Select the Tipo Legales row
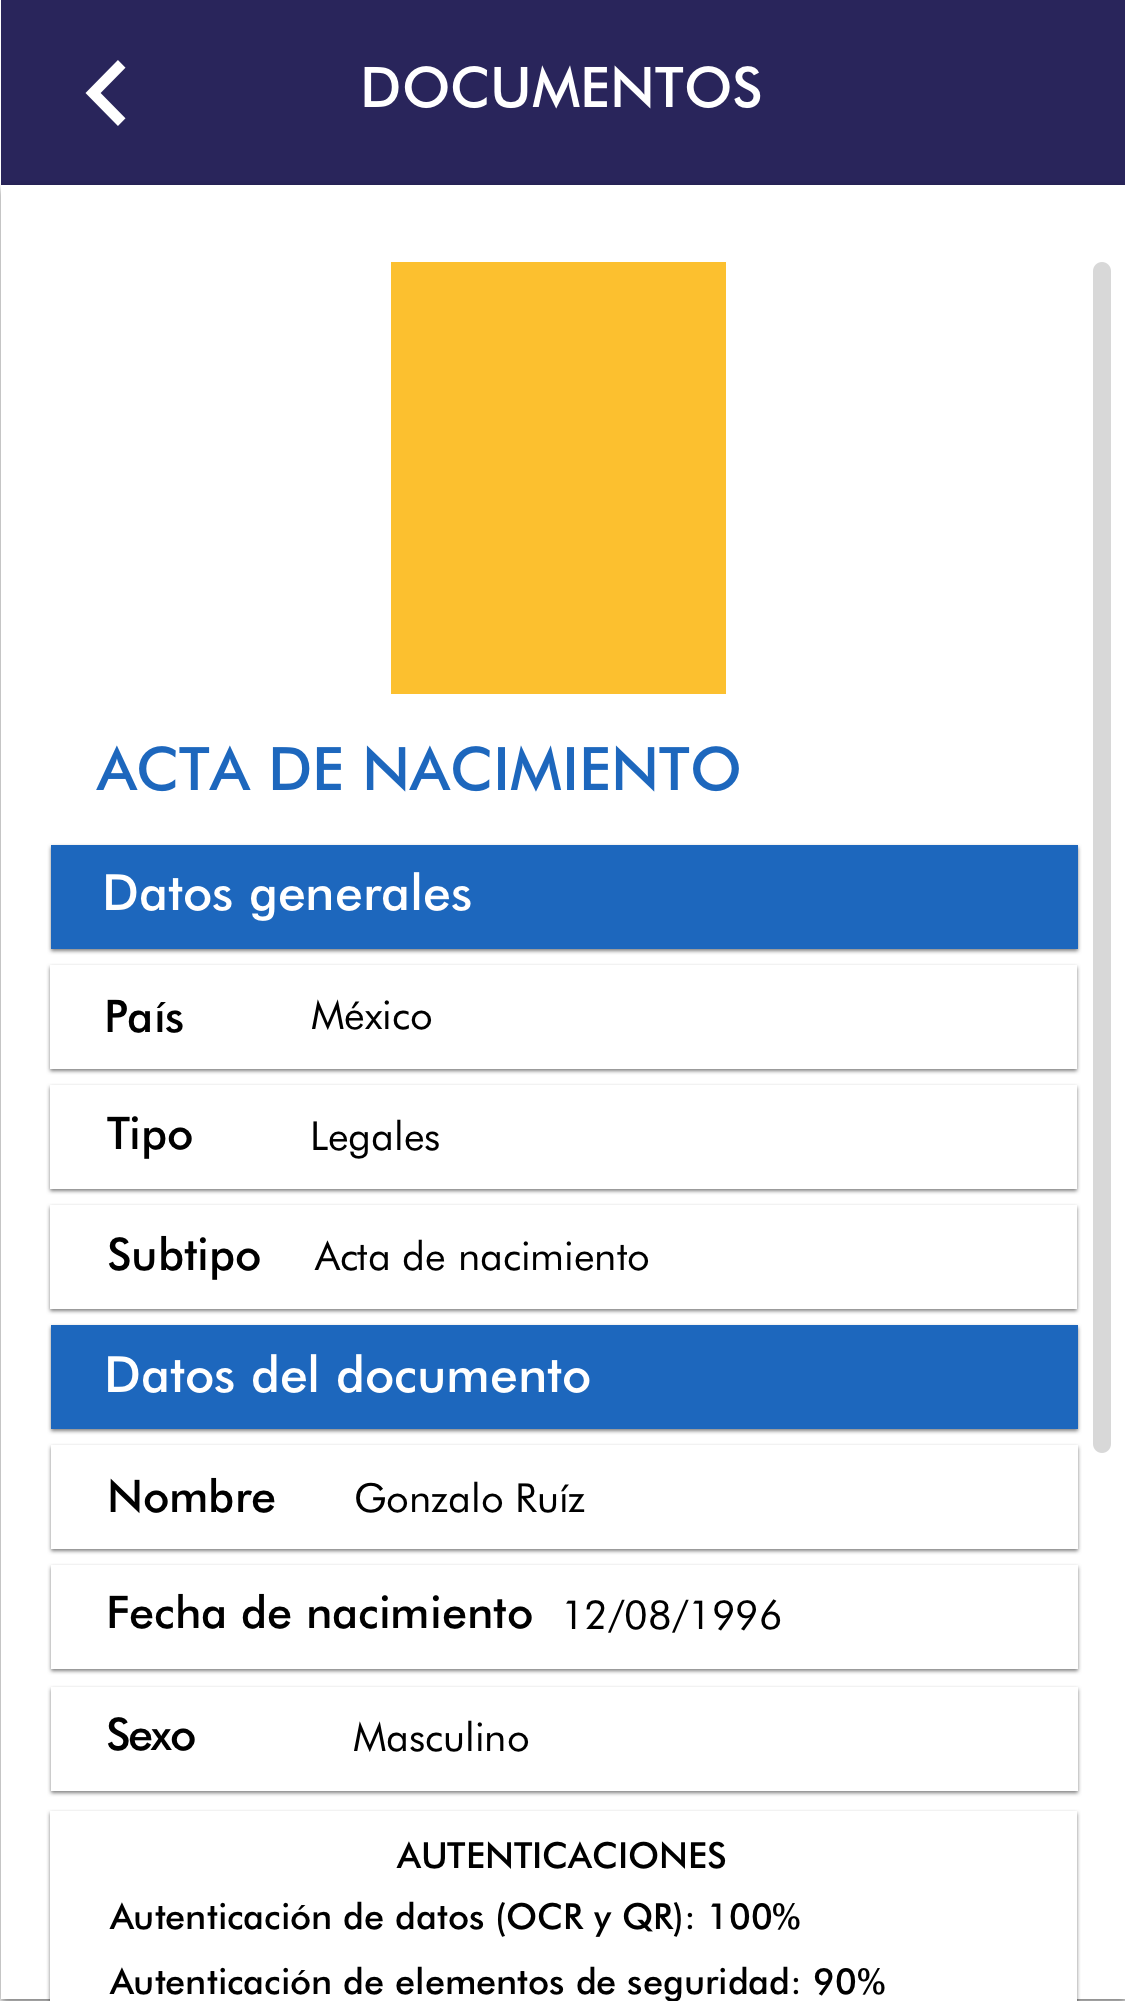1125x2001 pixels. [x=564, y=1137]
